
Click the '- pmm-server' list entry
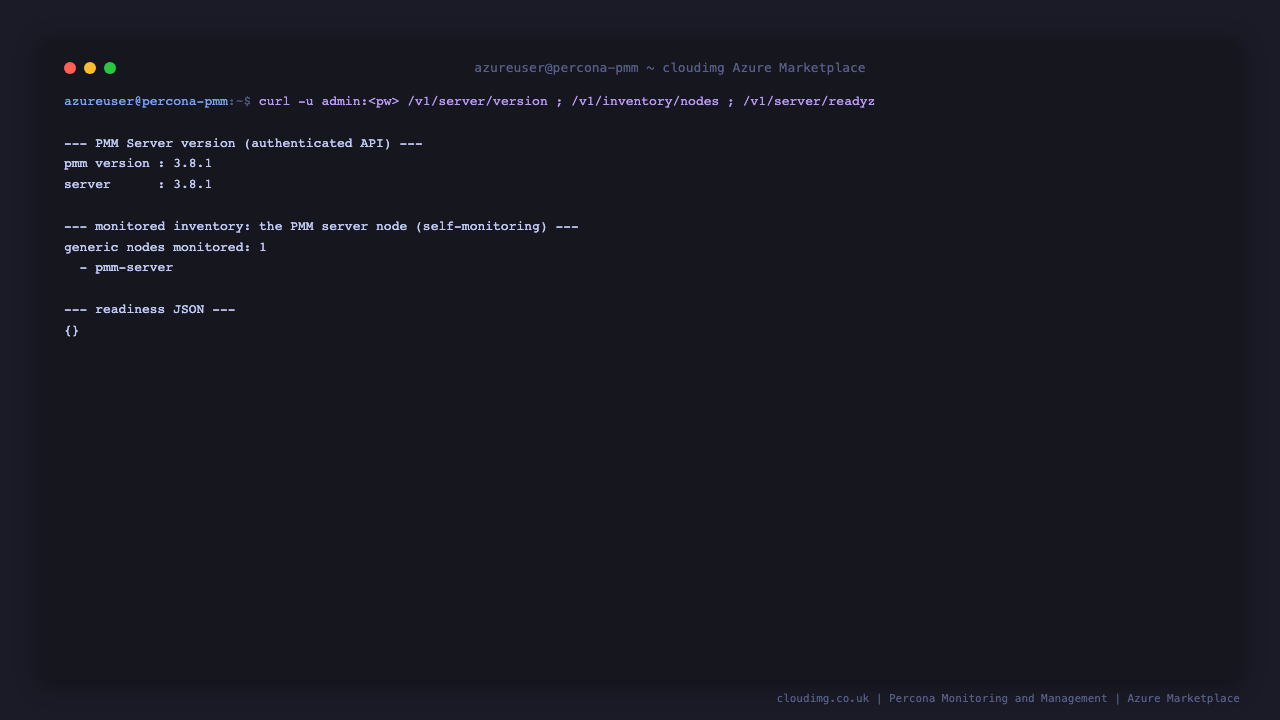click(126, 267)
